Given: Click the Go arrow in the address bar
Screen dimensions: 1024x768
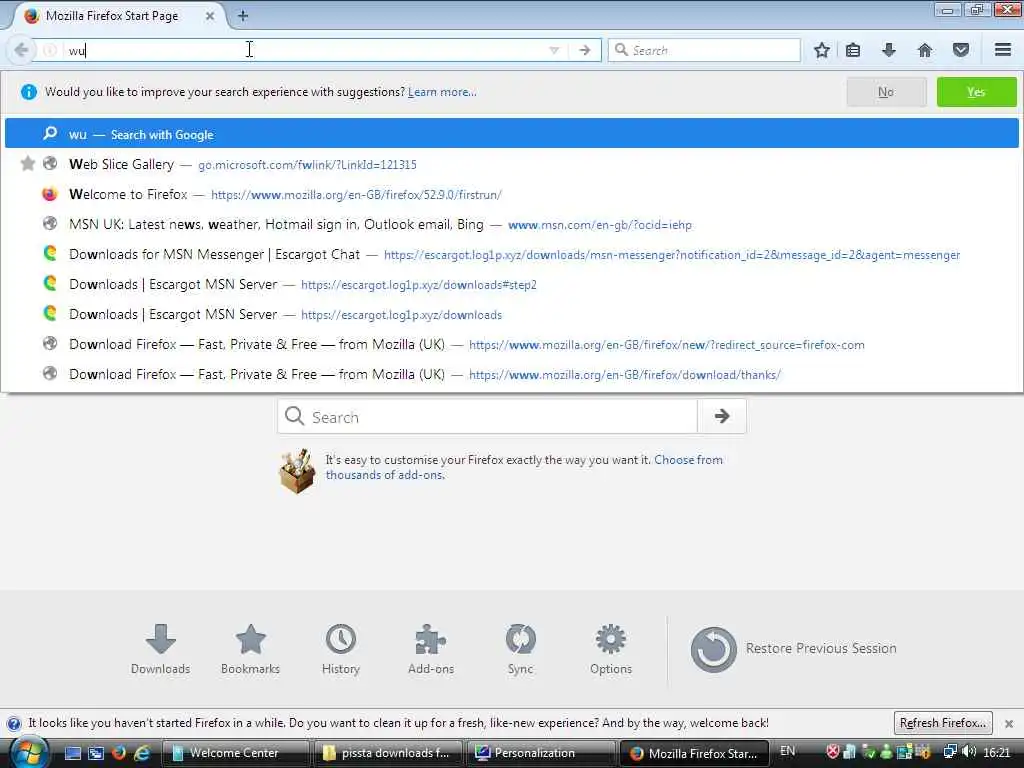Looking at the screenshot, I should [584, 50].
